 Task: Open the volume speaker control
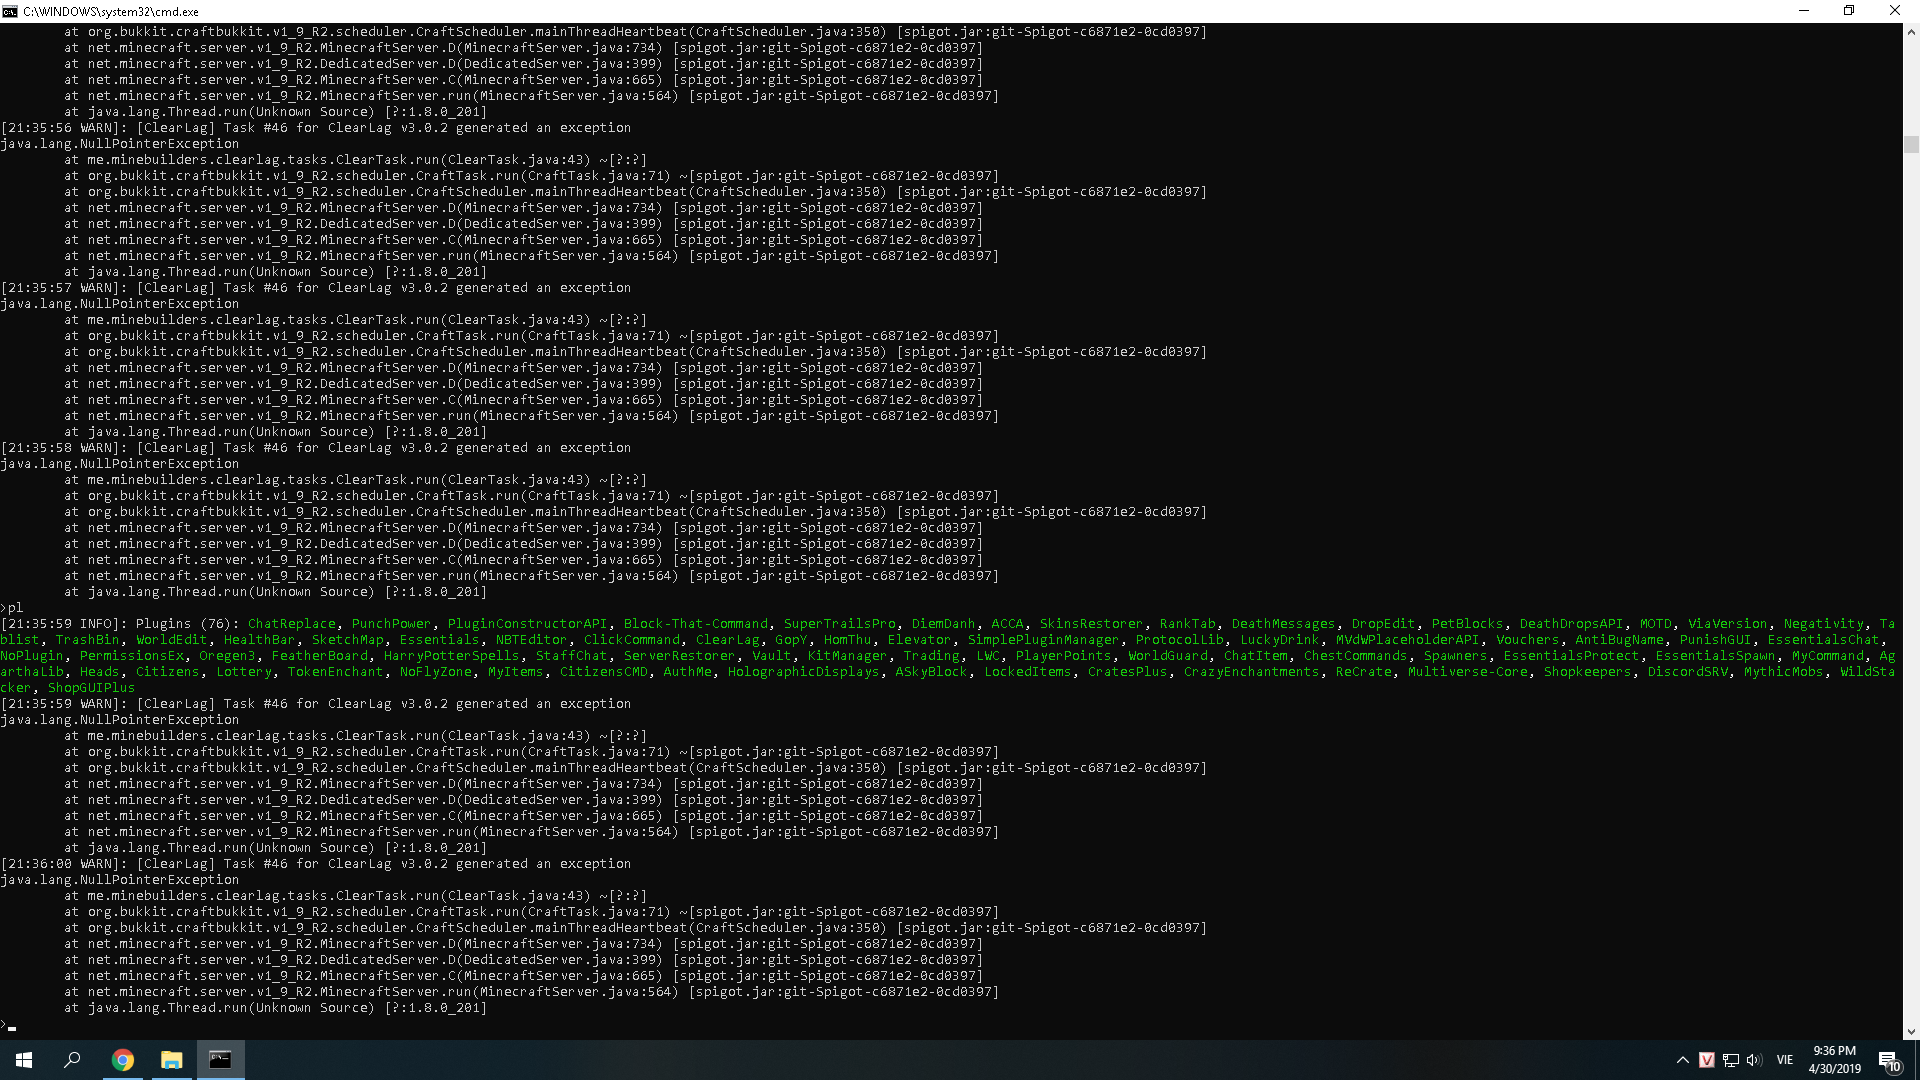point(1754,1060)
